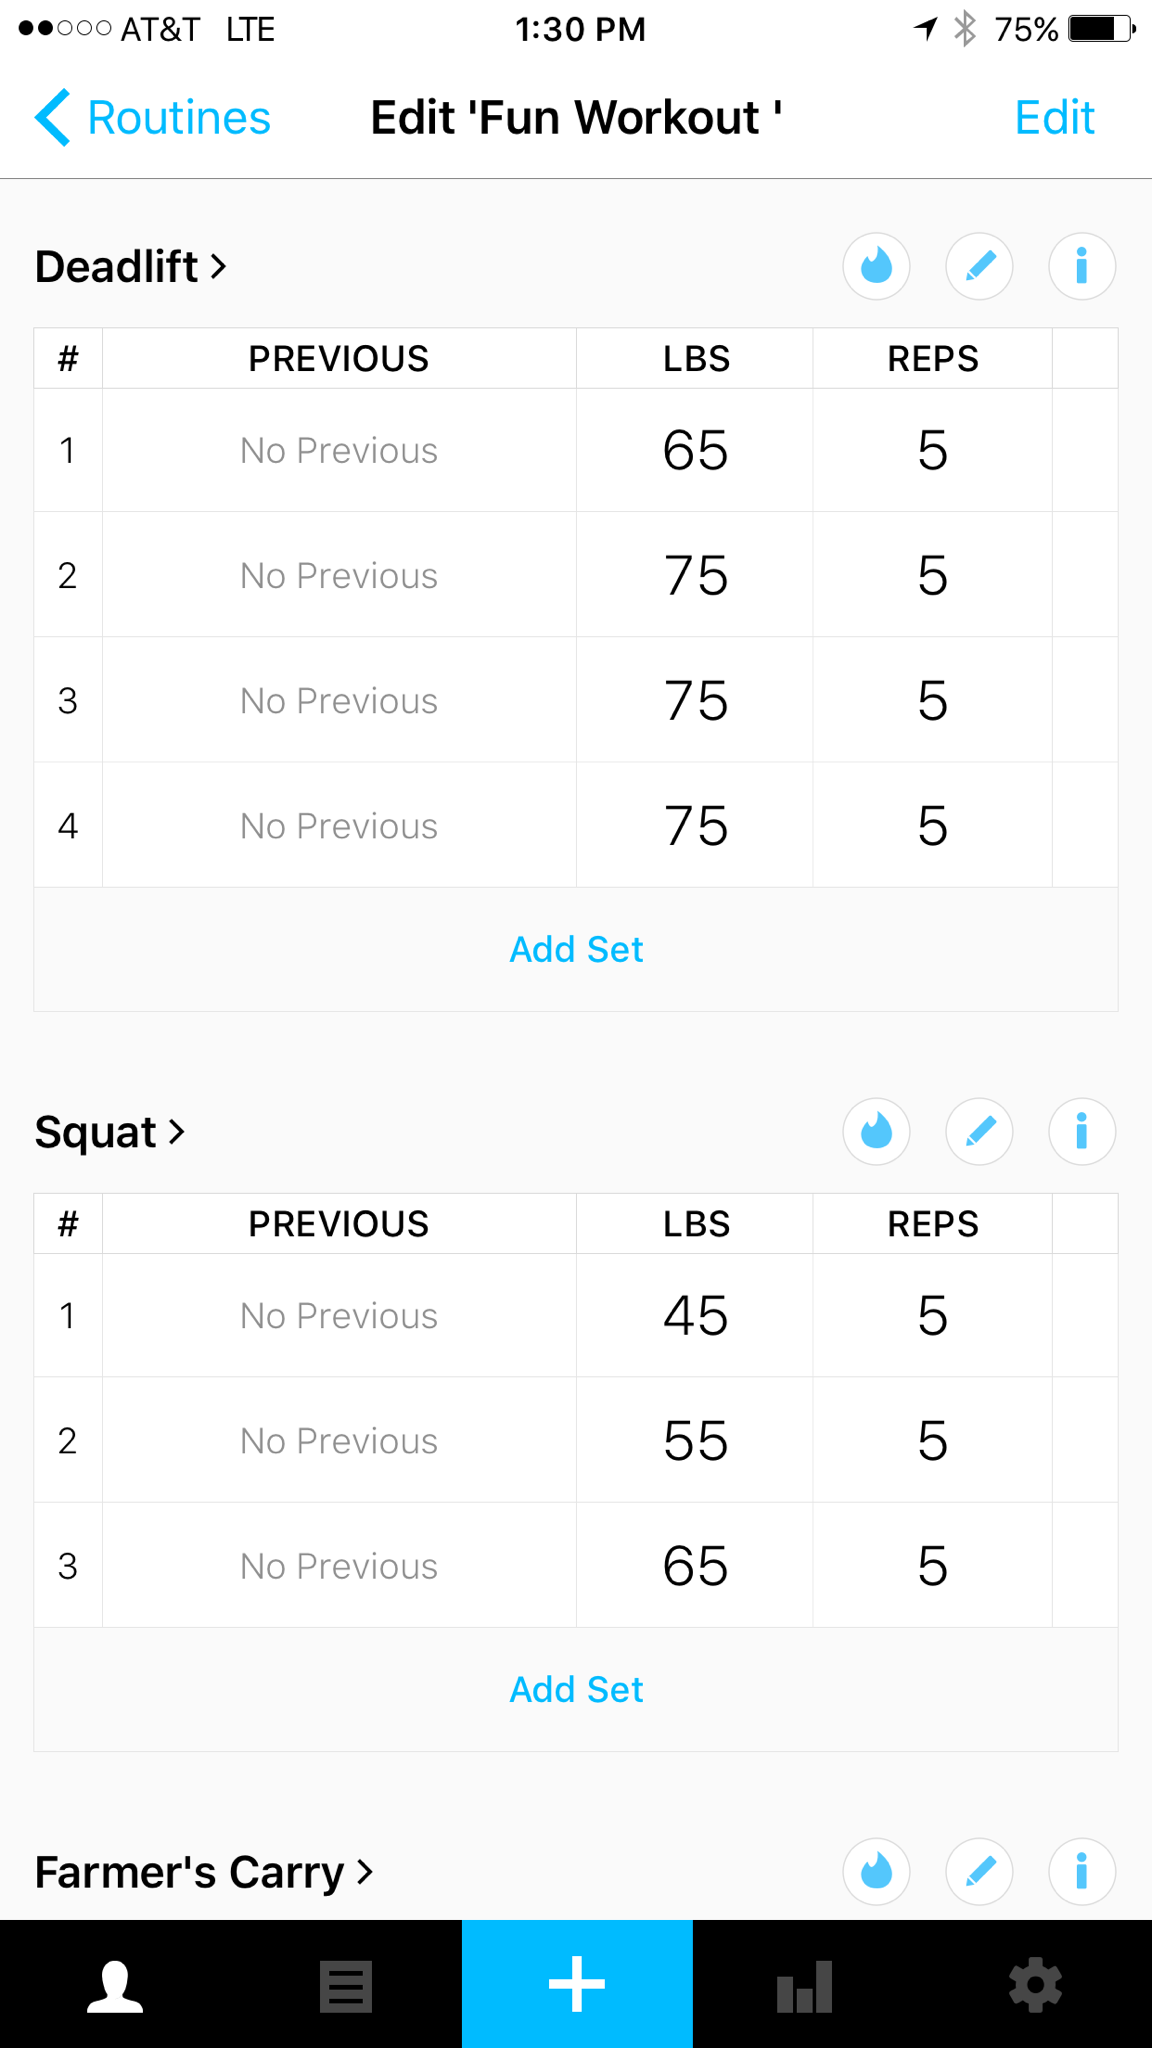The height and width of the screenshot is (2048, 1152).
Task: Tap the flame icon for Farmer's Carry
Action: 876,1871
